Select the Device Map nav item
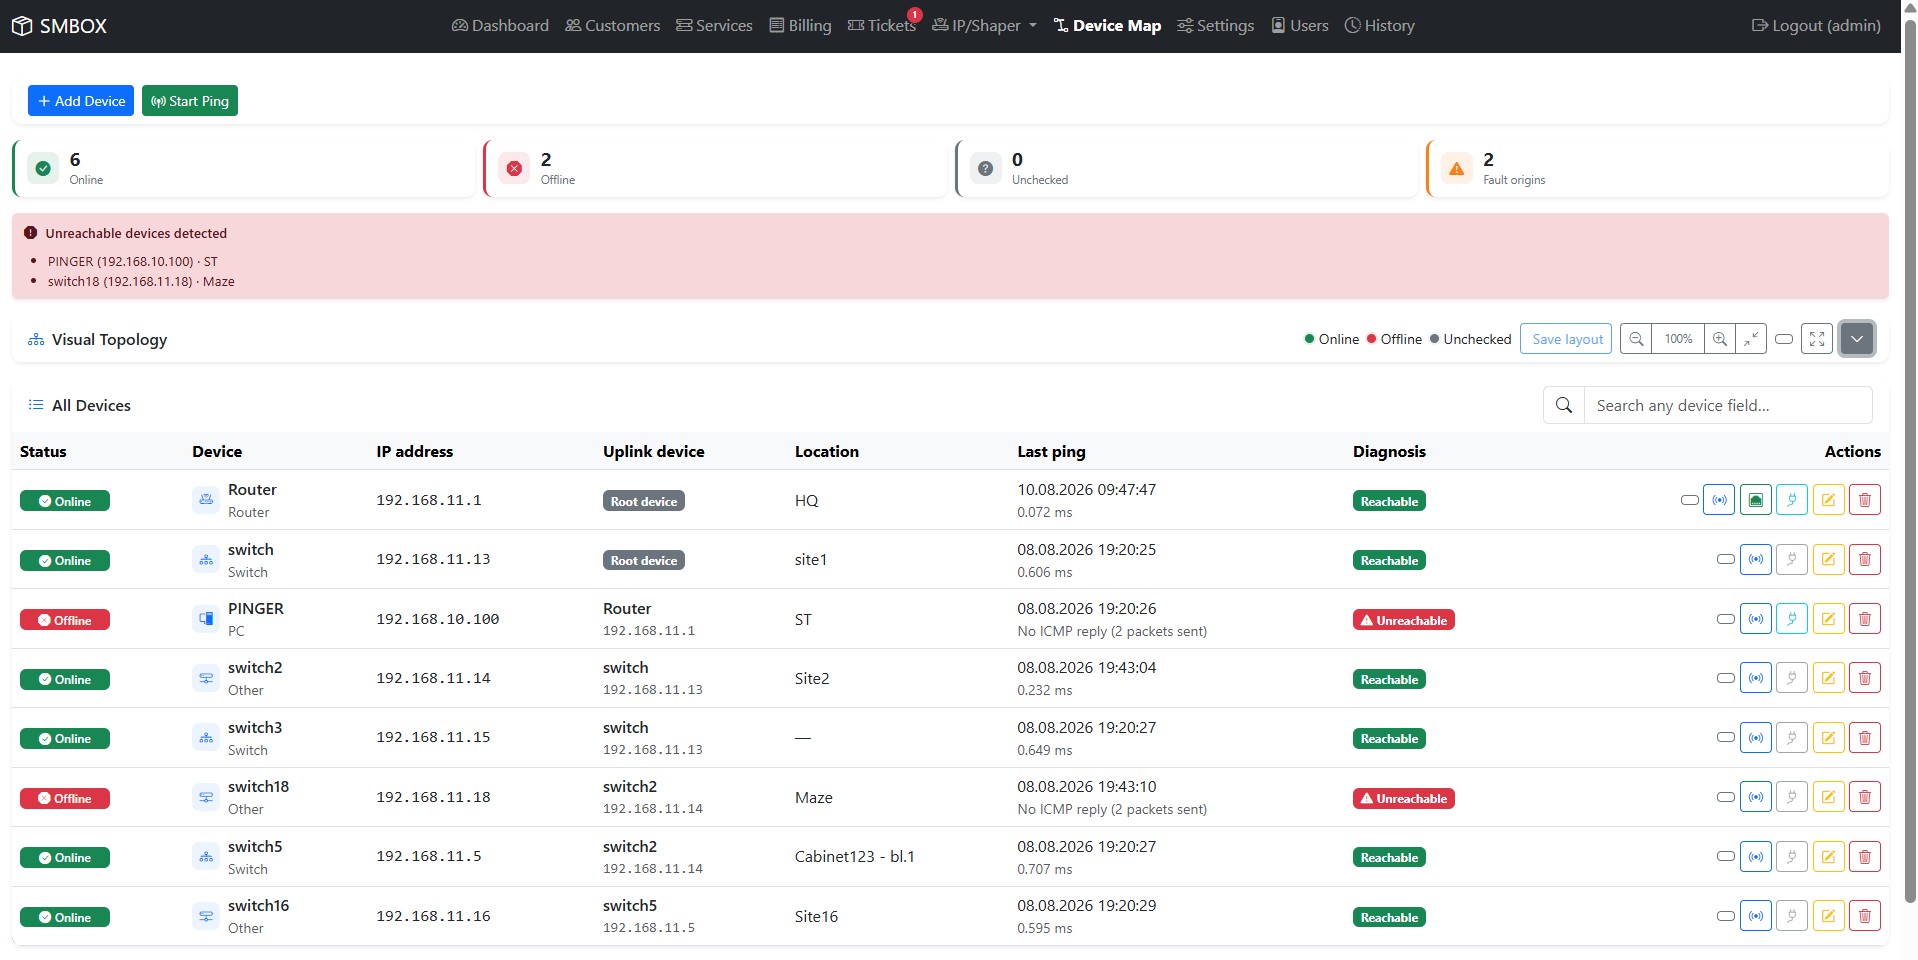The width and height of the screenshot is (1918, 960). click(x=1107, y=26)
